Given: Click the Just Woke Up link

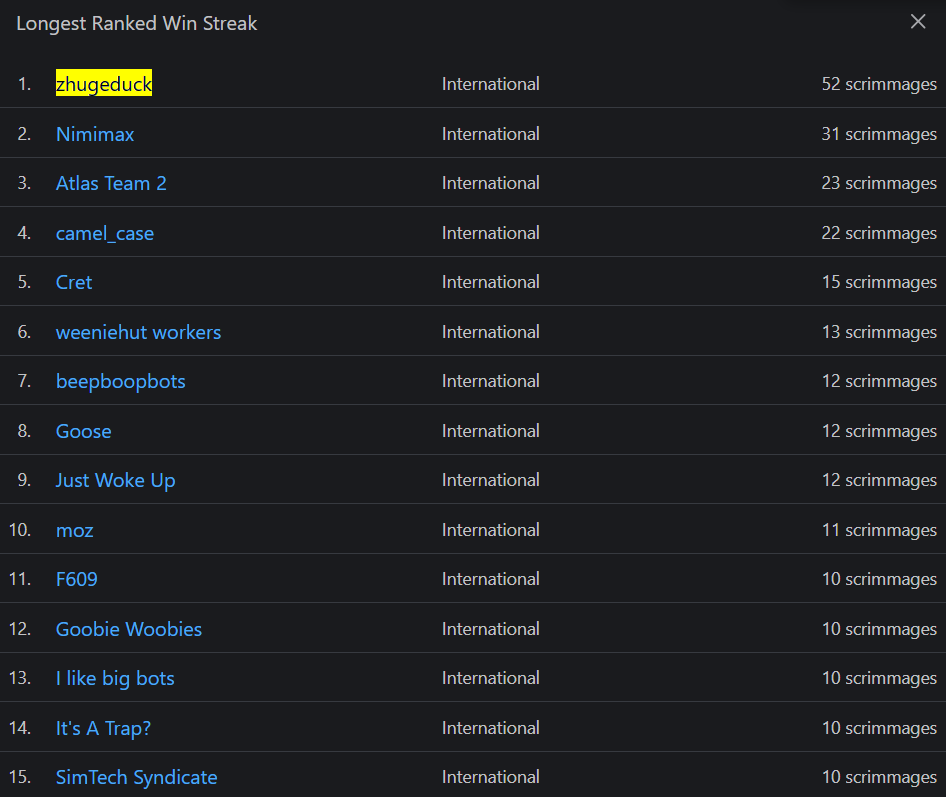Looking at the screenshot, I should (x=115, y=480).
